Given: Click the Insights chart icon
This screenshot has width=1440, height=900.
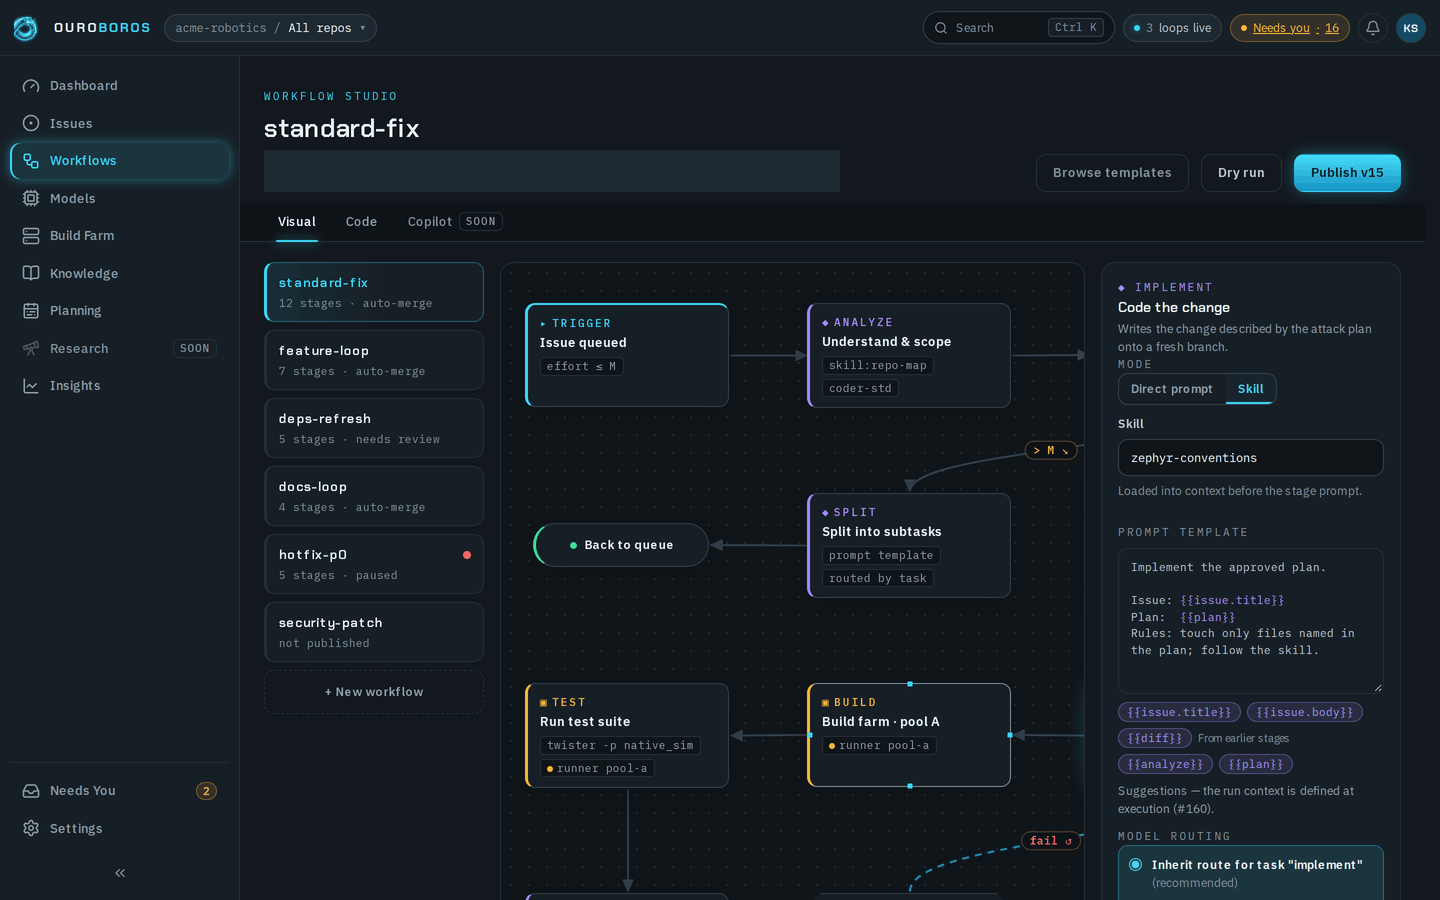Looking at the screenshot, I should (31, 386).
